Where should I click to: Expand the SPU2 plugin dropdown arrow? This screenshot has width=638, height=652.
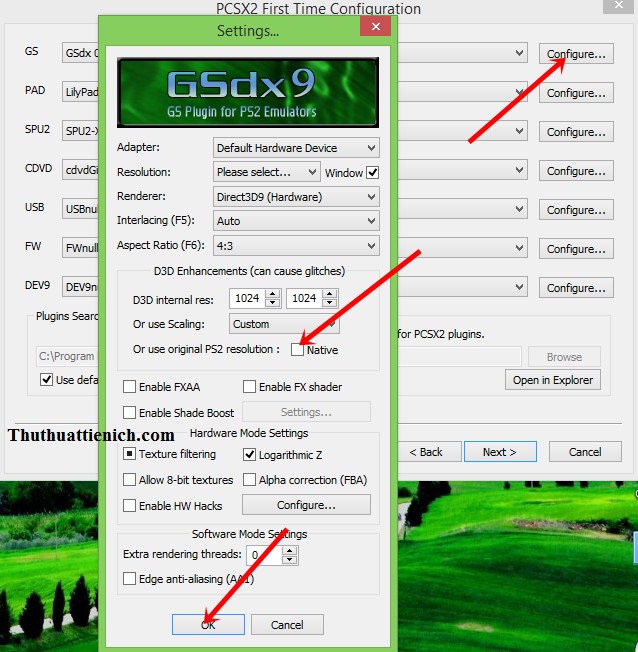519,131
